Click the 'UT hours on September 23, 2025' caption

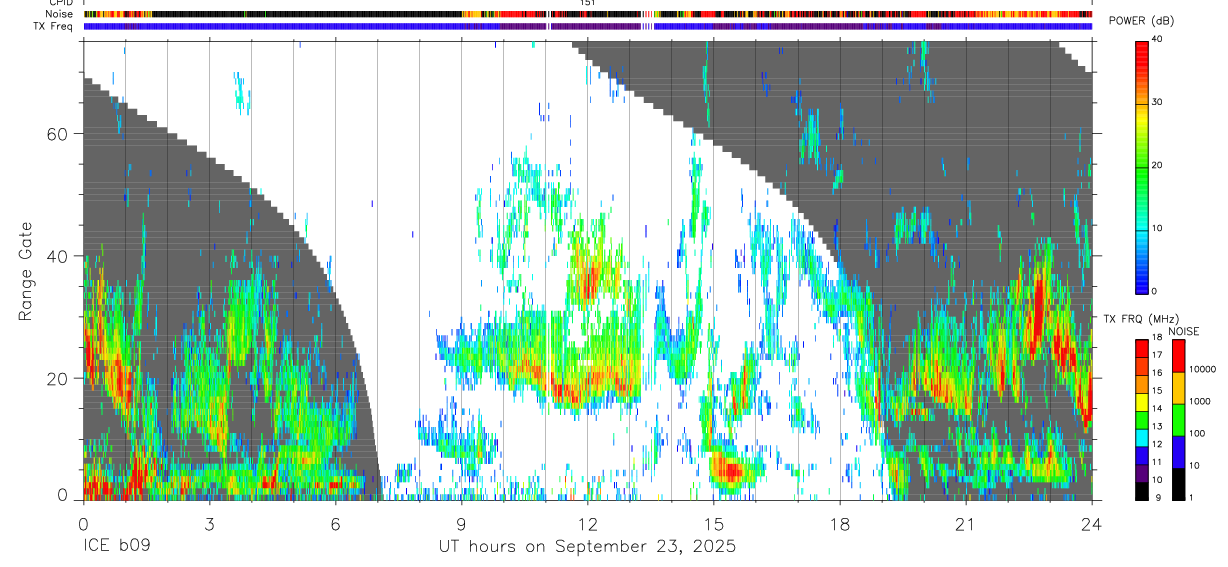tap(587, 547)
